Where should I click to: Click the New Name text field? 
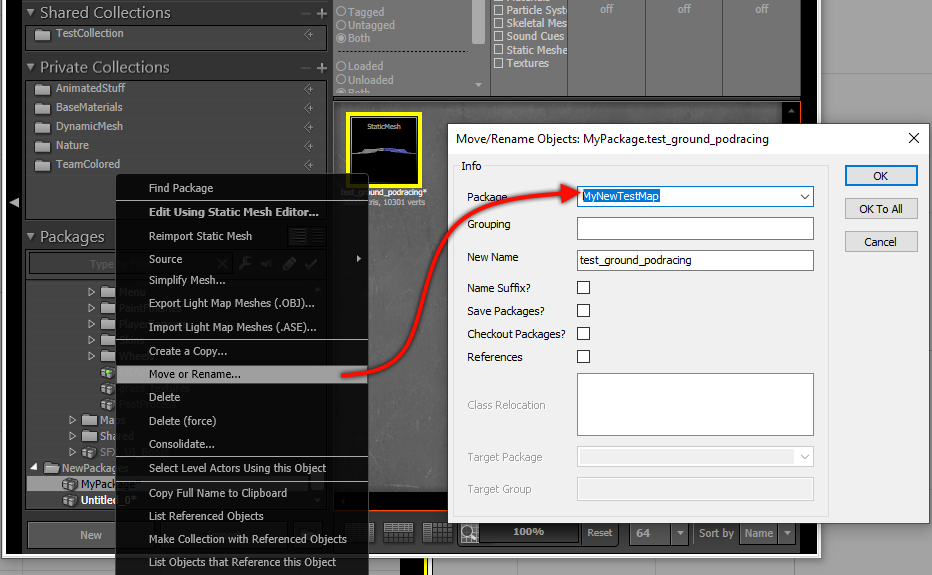coord(695,260)
